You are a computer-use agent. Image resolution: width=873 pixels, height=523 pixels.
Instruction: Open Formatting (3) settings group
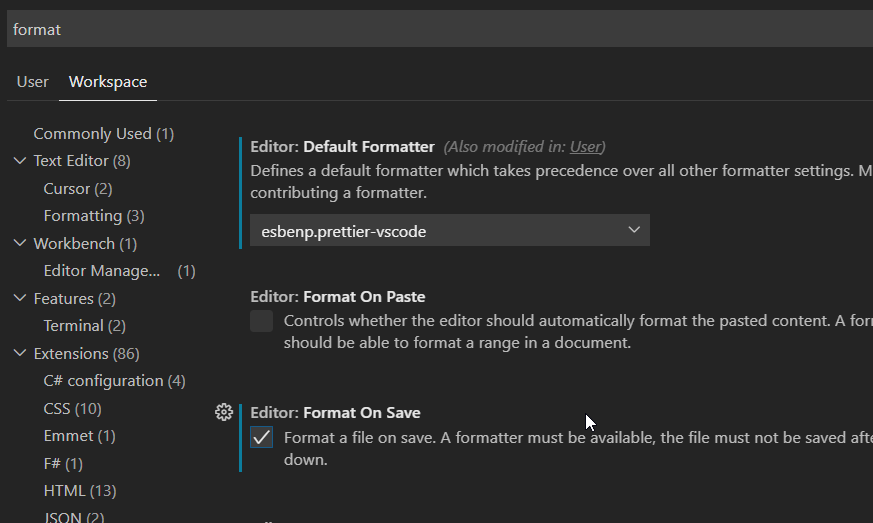(x=94, y=216)
